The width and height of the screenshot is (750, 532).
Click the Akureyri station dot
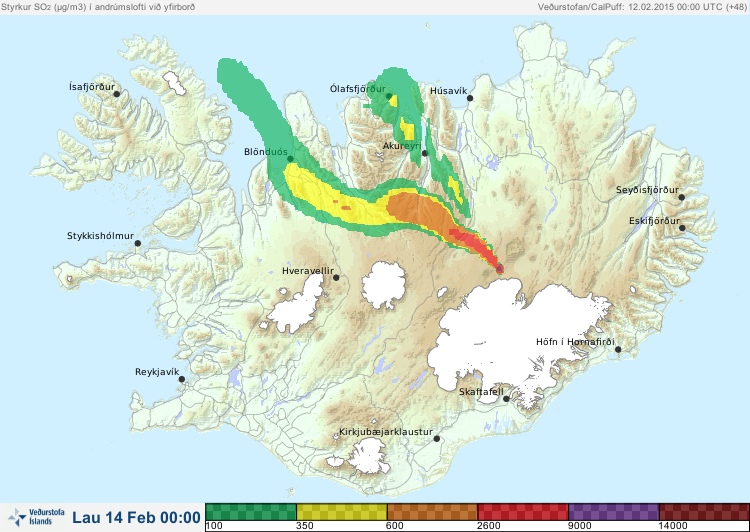[x=425, y=153]
